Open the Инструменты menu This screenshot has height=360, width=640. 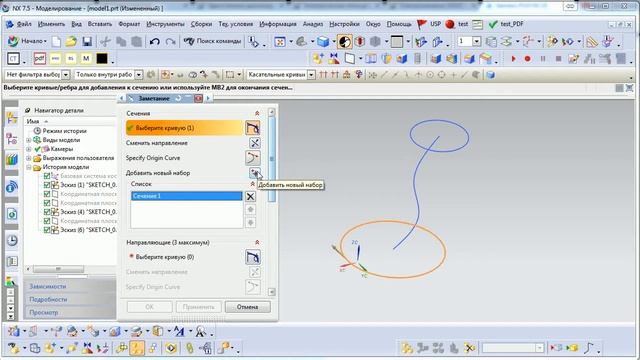click(165, 24)
